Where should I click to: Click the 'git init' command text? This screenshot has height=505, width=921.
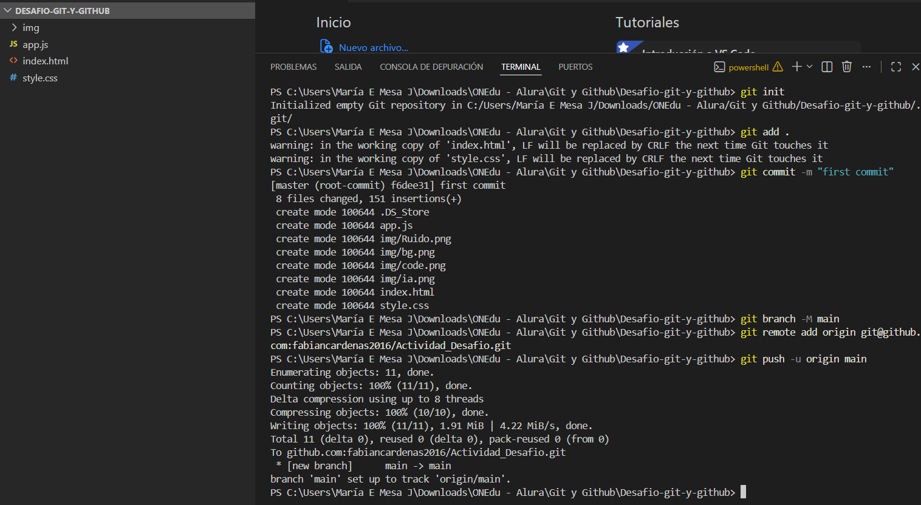762,92
